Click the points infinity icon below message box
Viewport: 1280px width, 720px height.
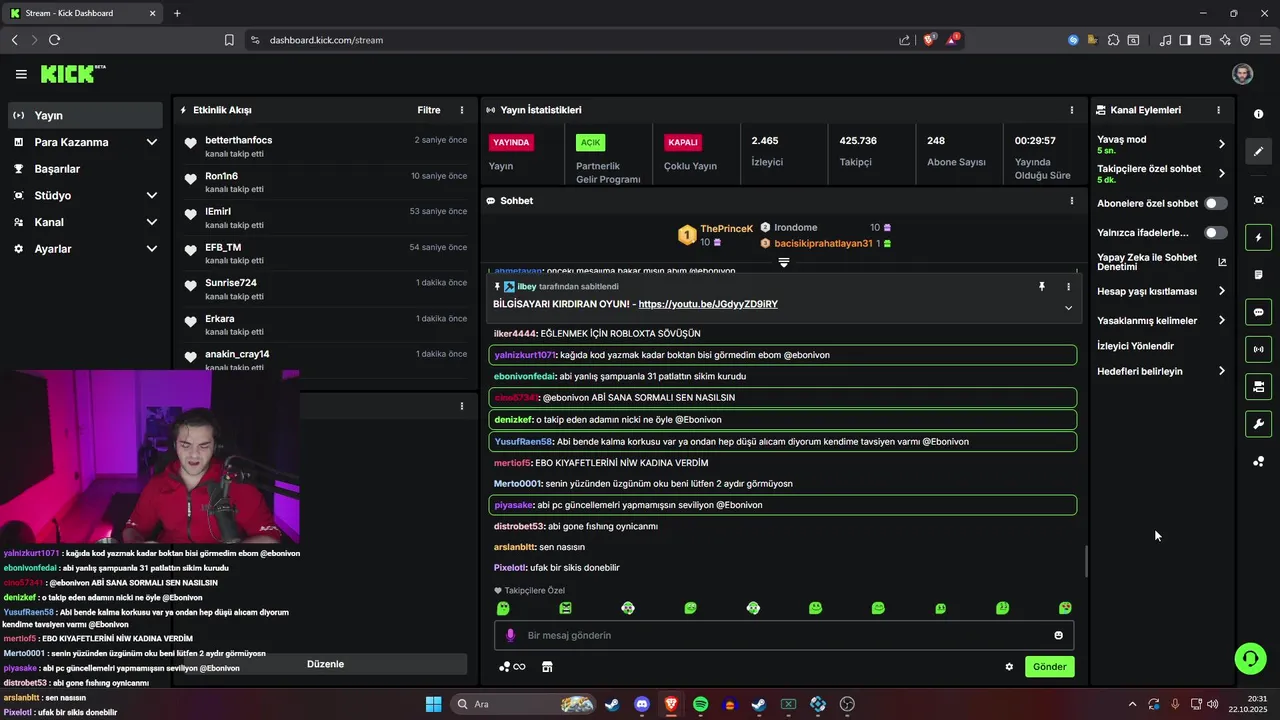point(512,667)
